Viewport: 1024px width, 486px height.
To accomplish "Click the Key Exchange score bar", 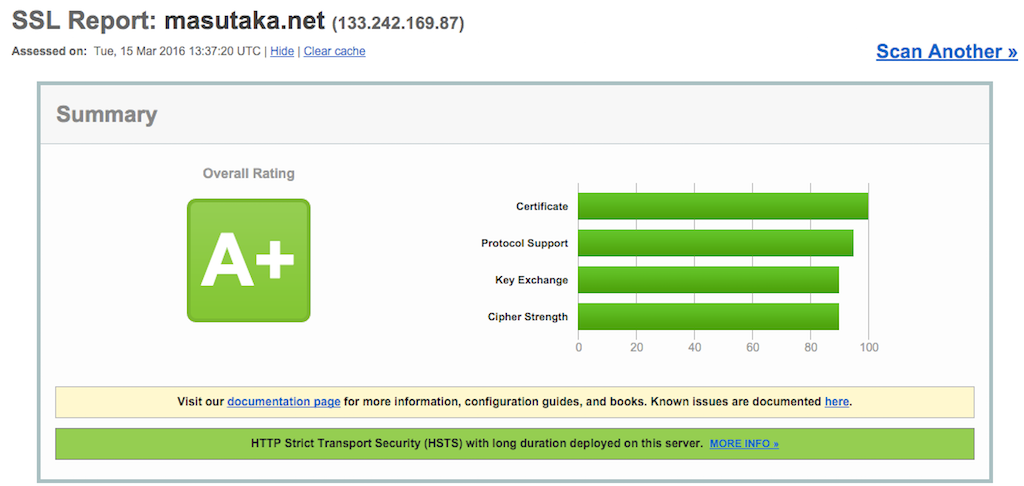I will [x=708, y=280].
